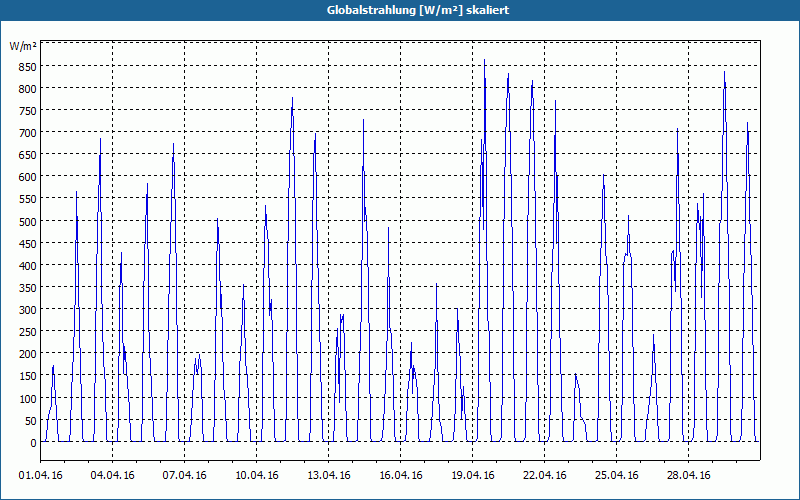Click the 50 y-axis value
The height and width of the screenshot is (500, 800).
[x=31, y=421]
